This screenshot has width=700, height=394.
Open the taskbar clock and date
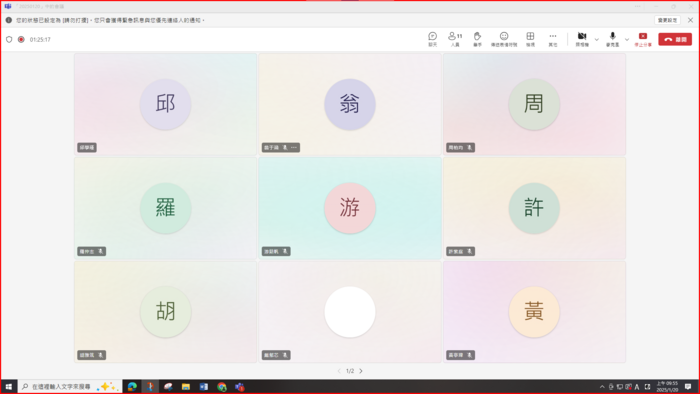tap(667, 386)
